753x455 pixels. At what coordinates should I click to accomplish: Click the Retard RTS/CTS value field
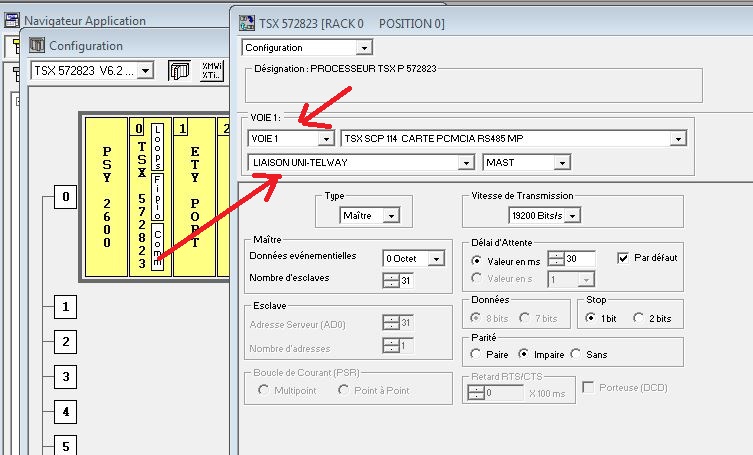[x=503, y=393]
